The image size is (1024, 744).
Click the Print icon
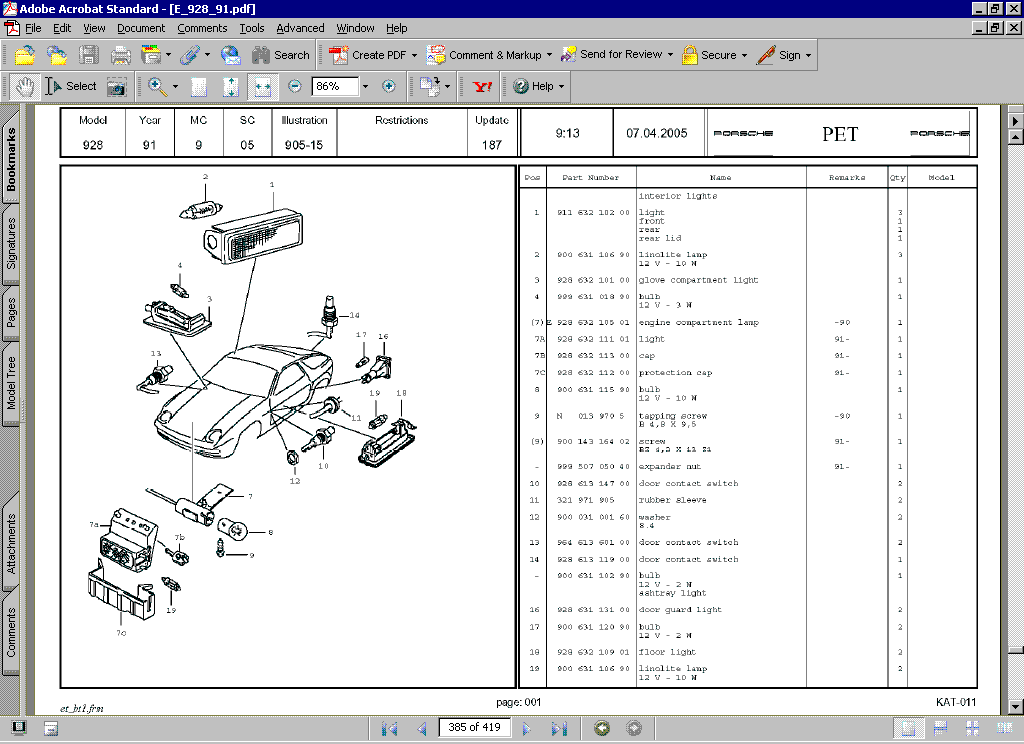point(121,55)
